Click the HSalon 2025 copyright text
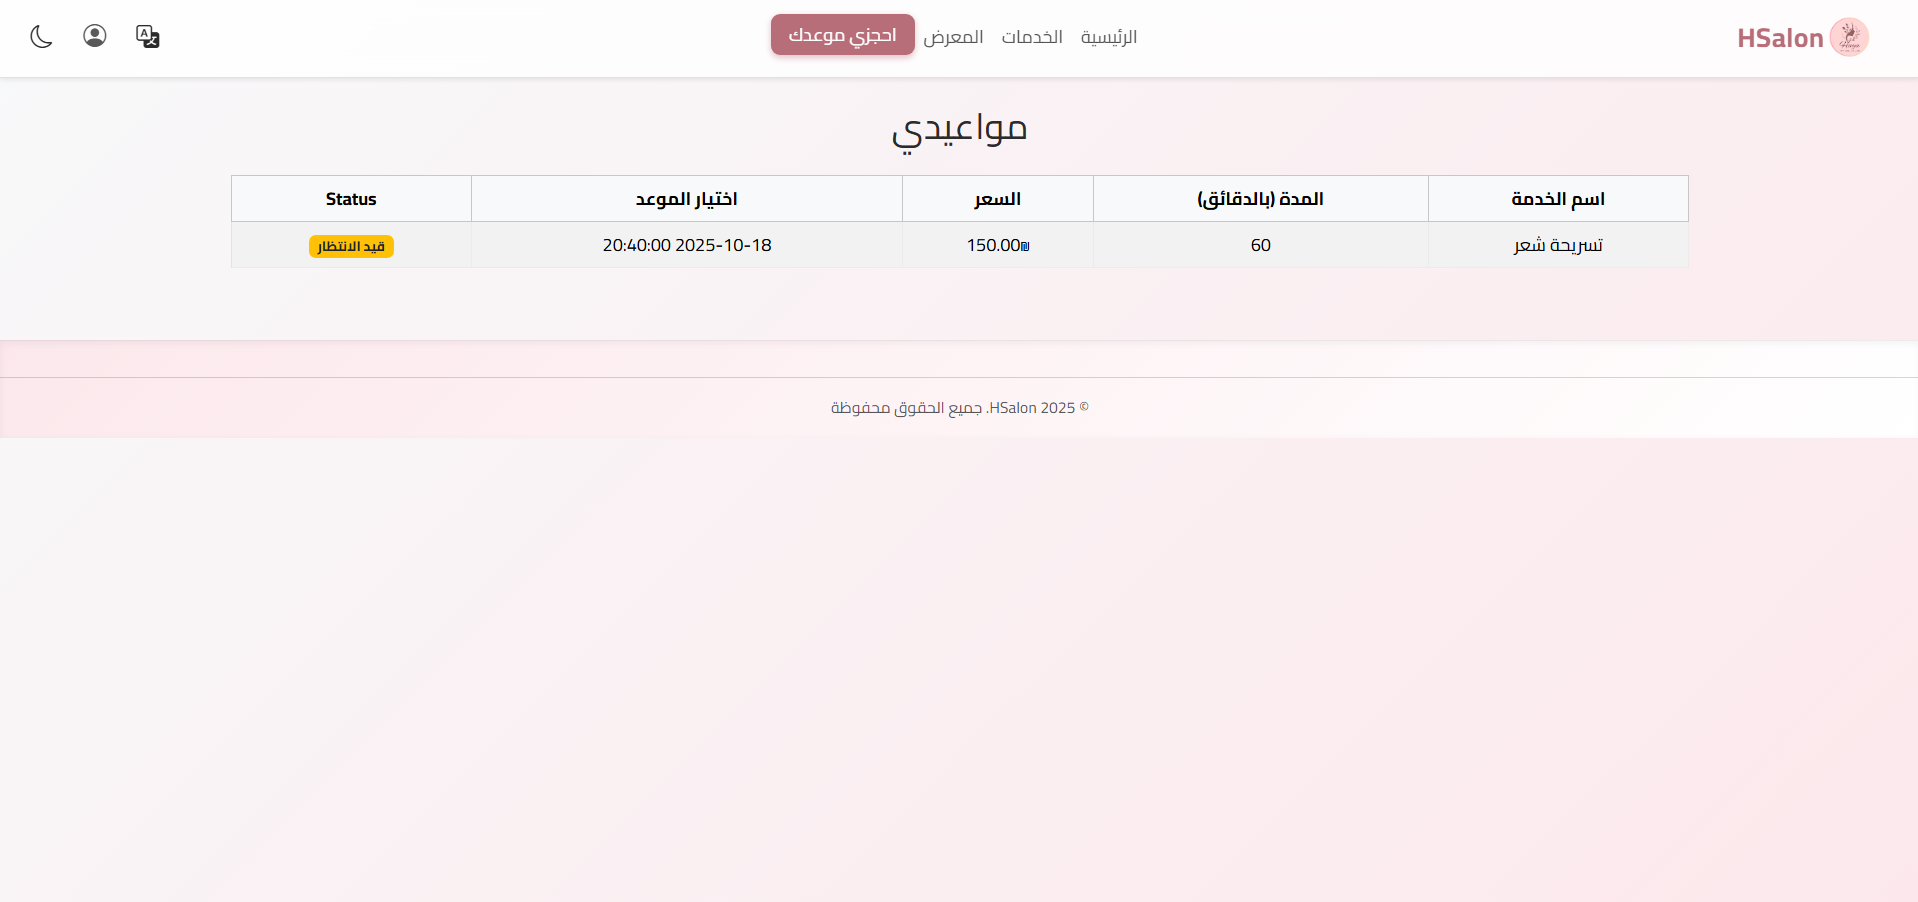Viewport: 1918px width, 902px height. point(959,408)
